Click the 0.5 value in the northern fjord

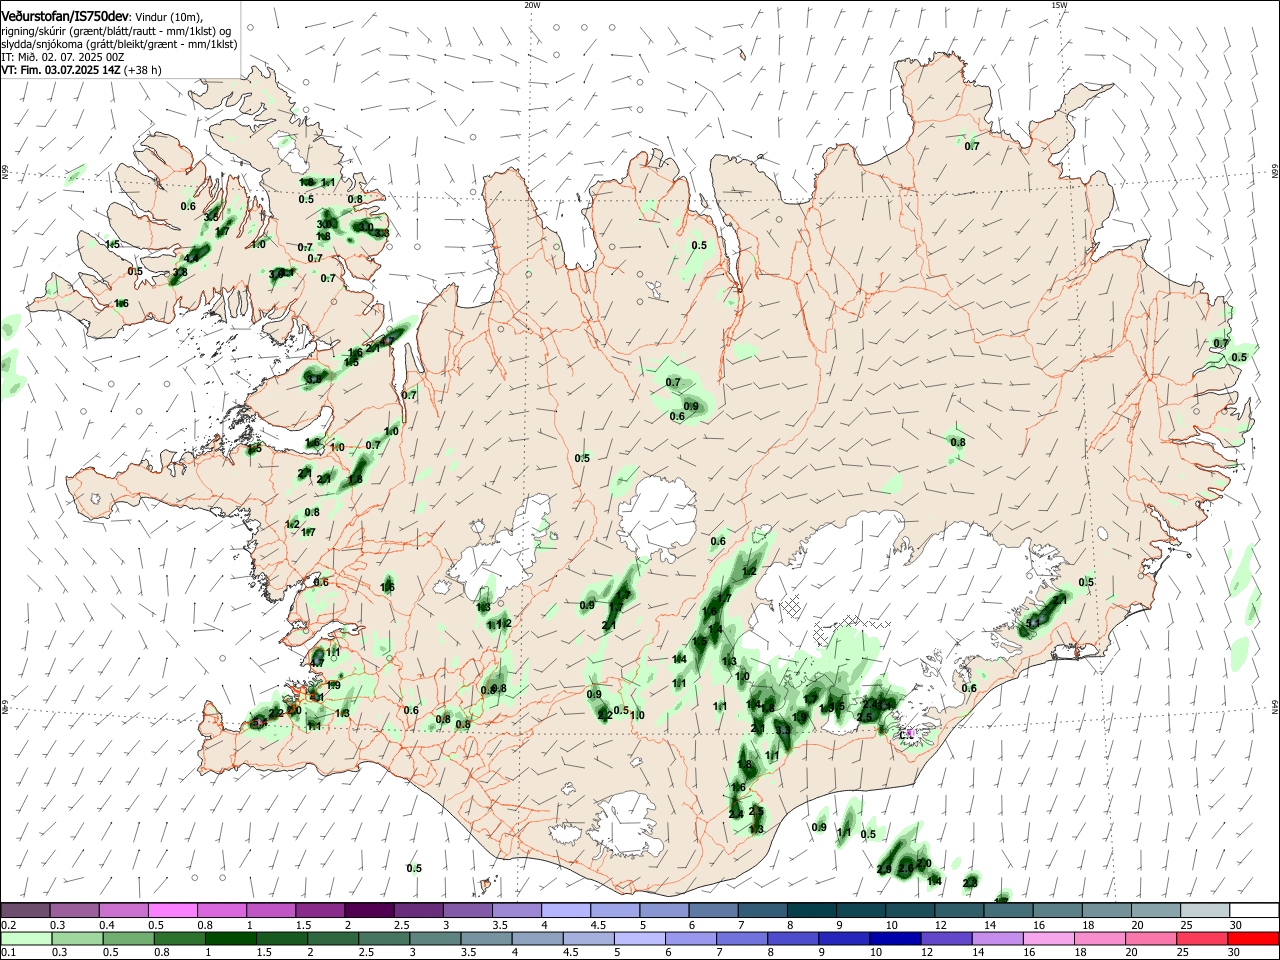click(x=699, y=245)
